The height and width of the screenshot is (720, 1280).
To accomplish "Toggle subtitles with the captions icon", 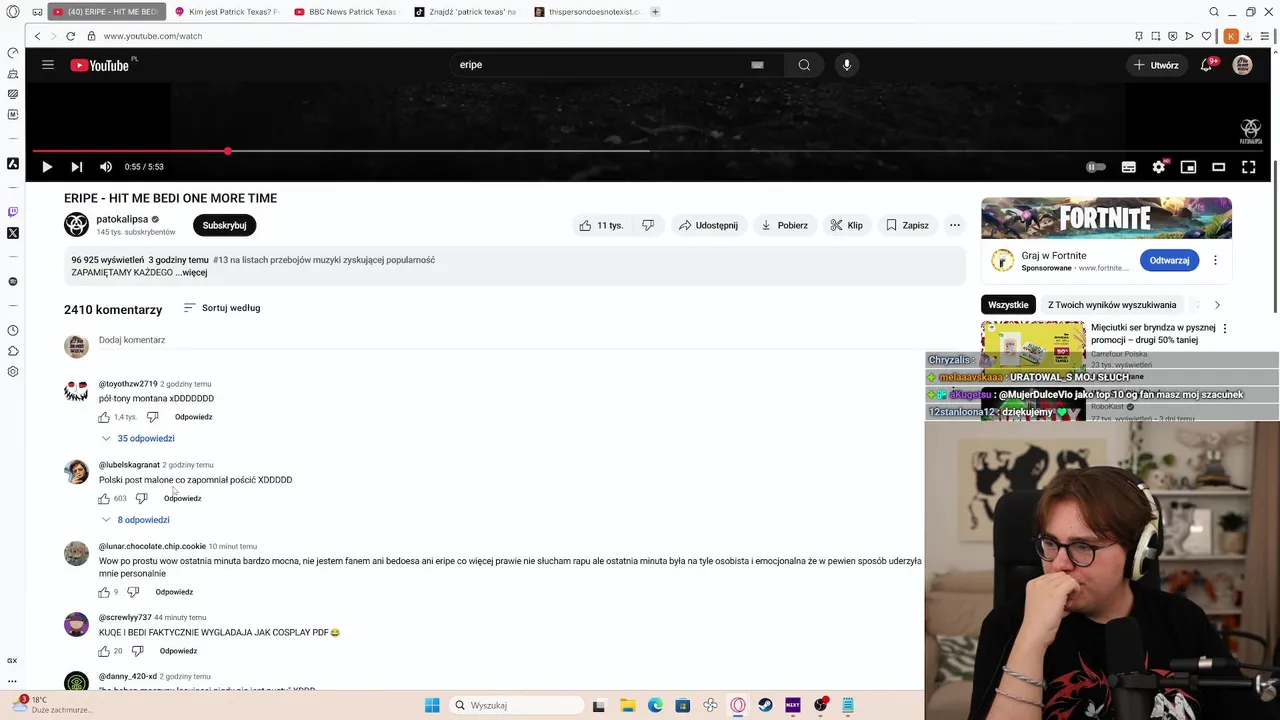I will point(1128,167).
